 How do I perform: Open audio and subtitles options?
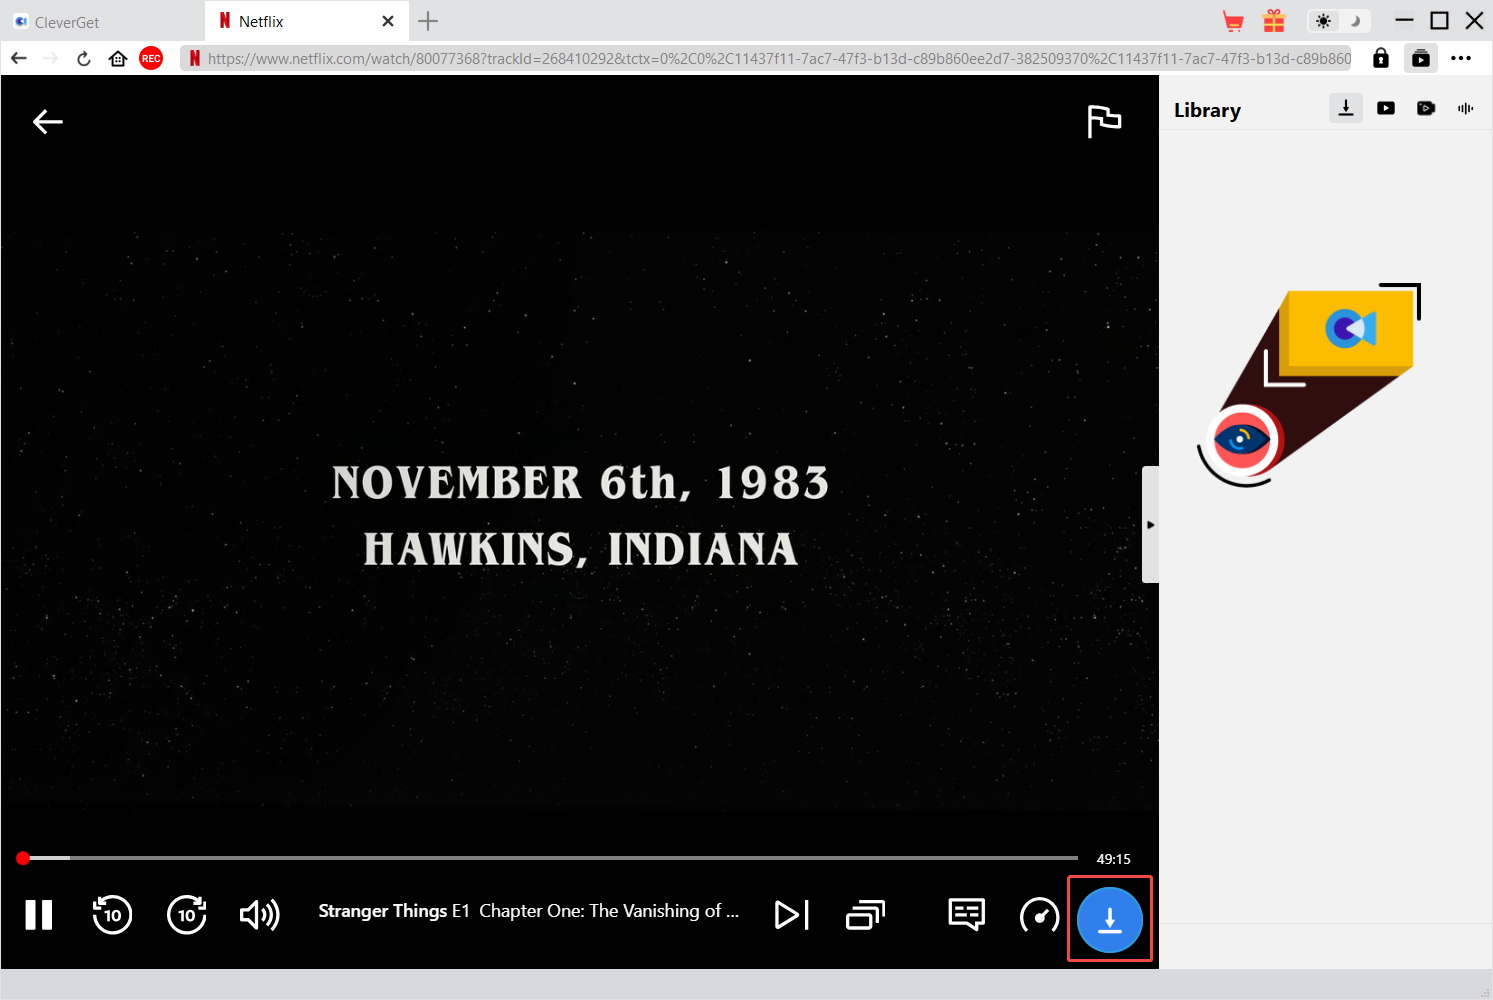click(x=967, y=914)
